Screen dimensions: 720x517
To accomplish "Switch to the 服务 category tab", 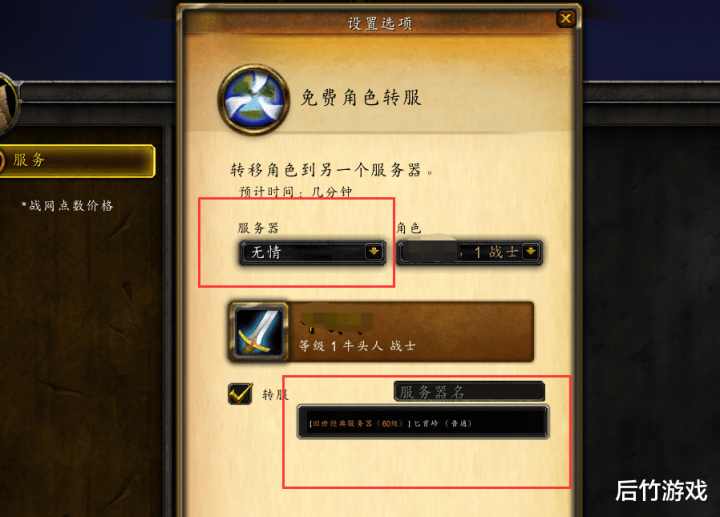I will [76, 161].
